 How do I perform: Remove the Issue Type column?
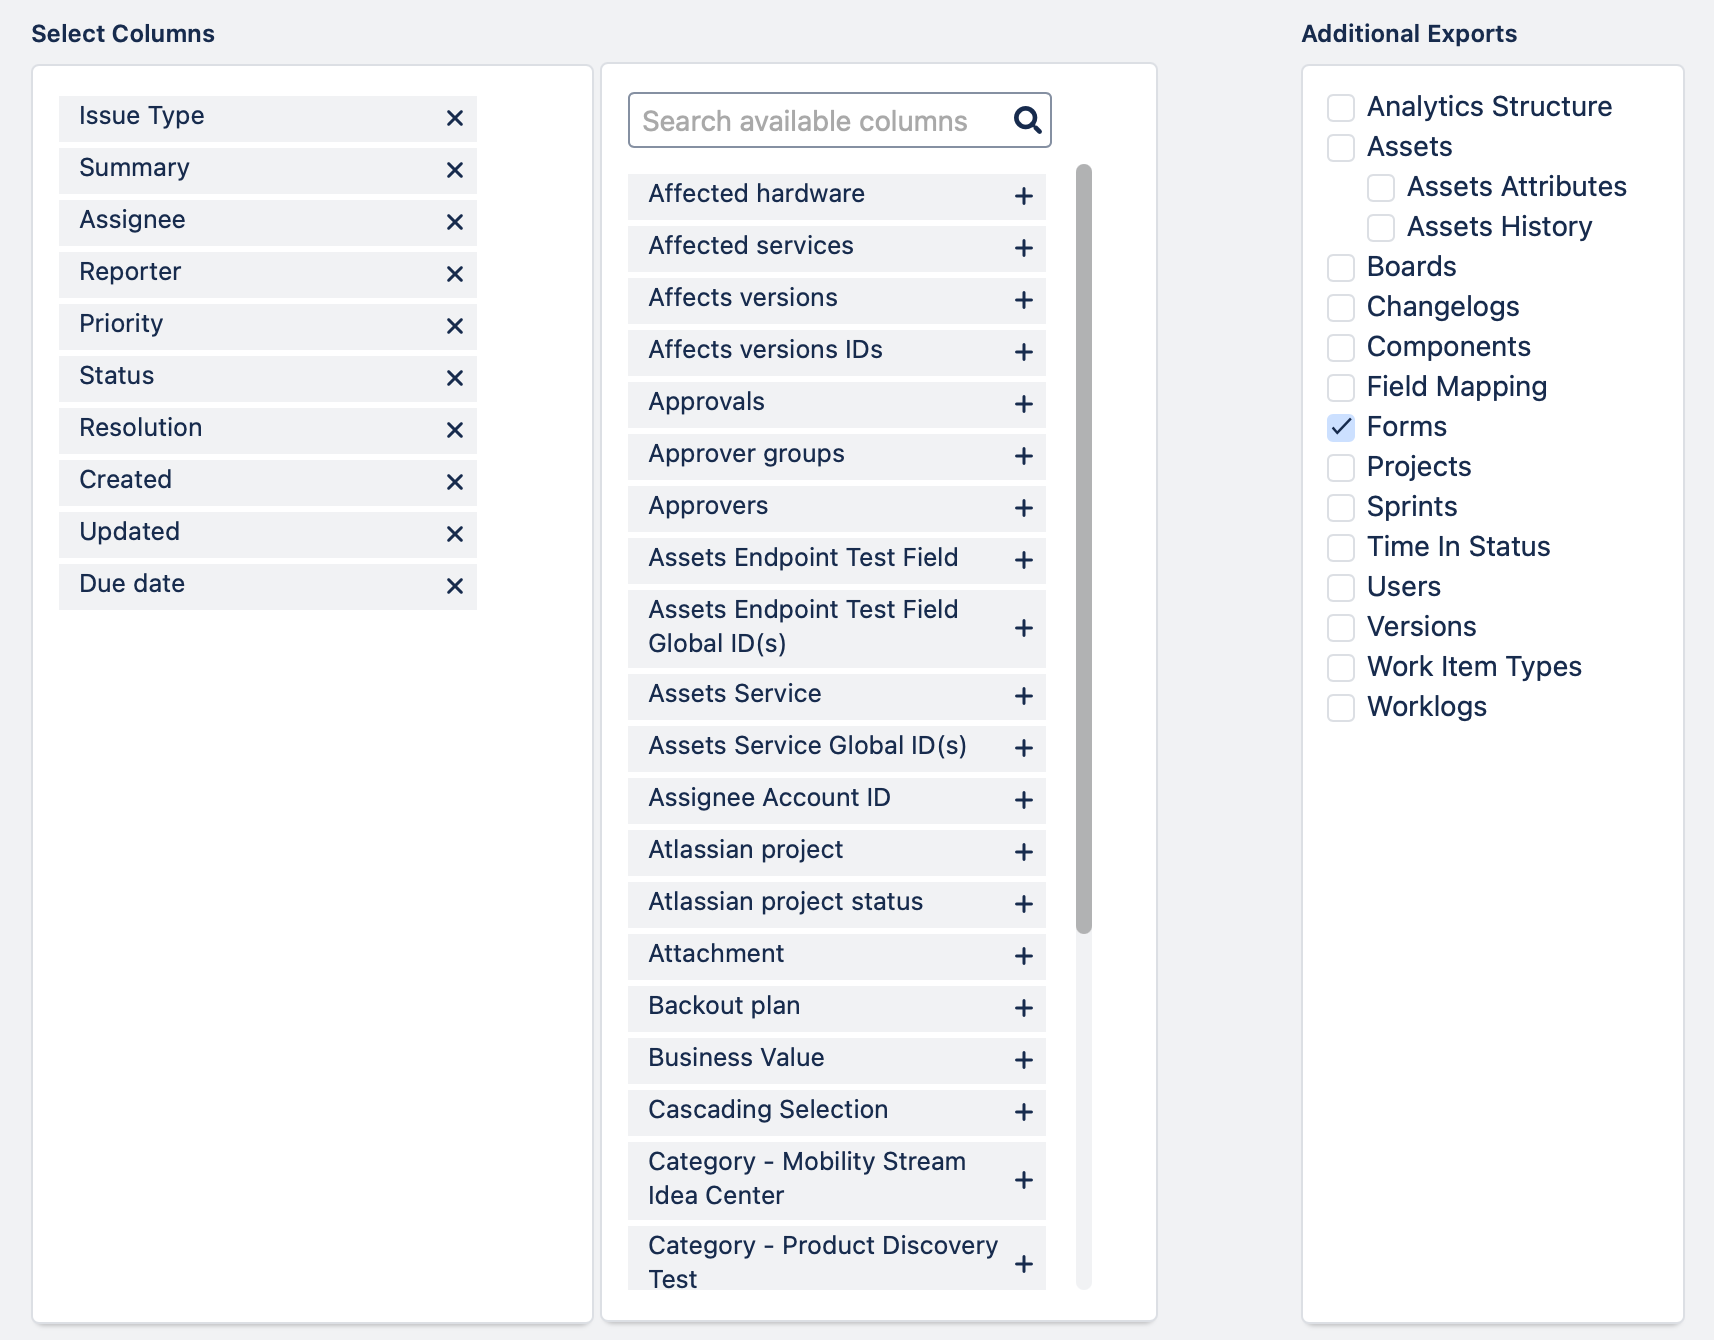[455, 118]
